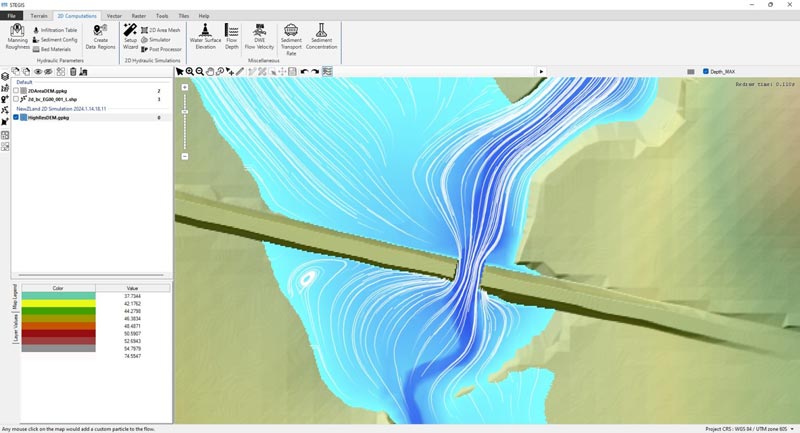Open the Water Surface Elevation tool
The width and height of the screenshot is (800, 433).
pyautogui.click(x=204, y=38)
